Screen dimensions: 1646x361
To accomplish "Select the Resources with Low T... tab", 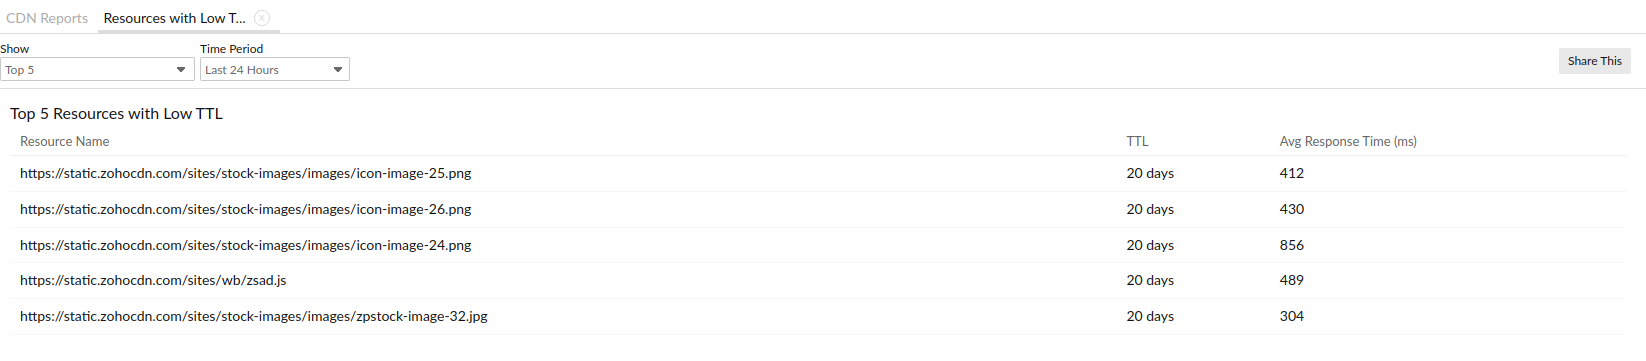I will (174, 18).
